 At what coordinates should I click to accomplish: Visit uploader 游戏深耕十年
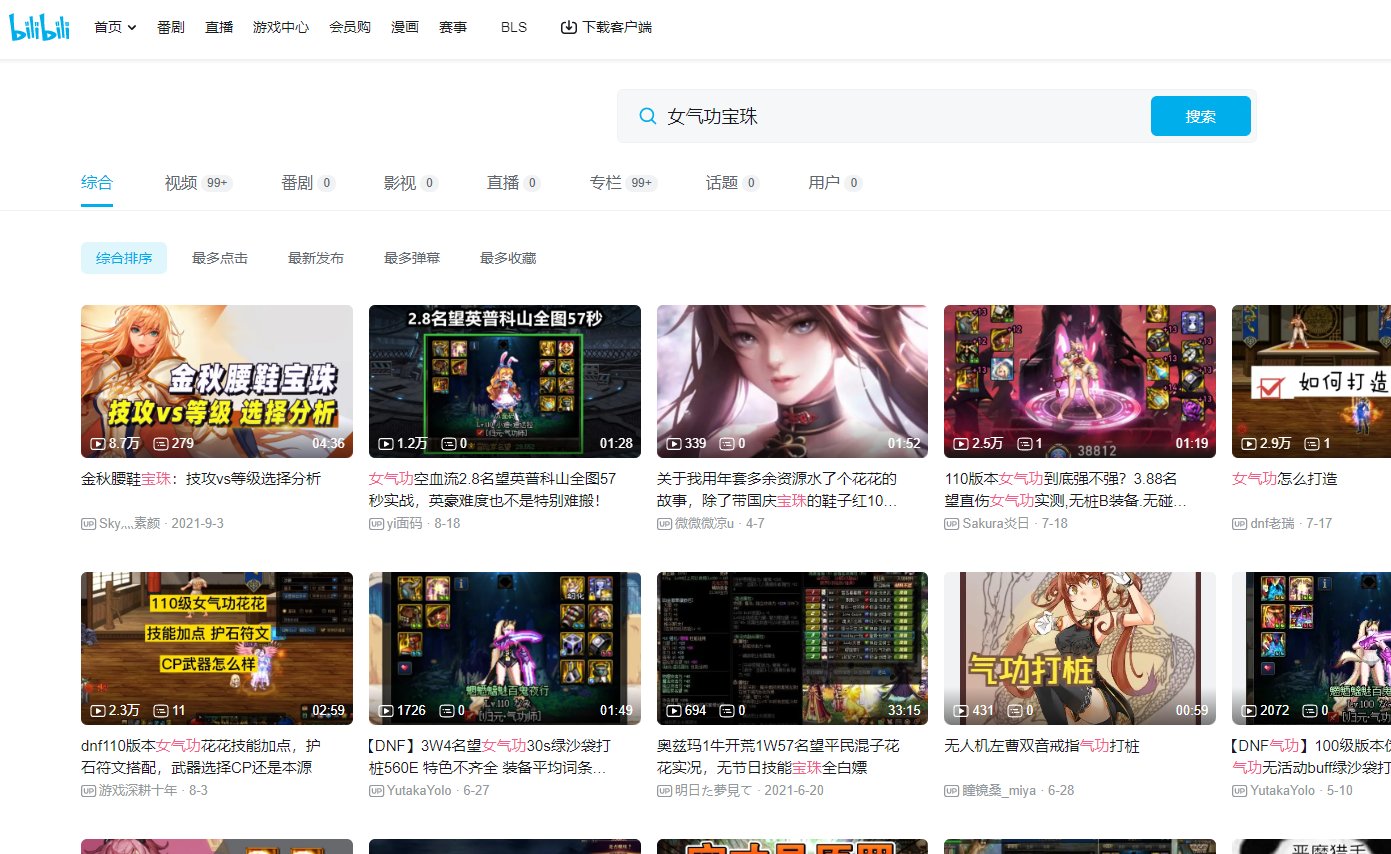tap(138, 790)
